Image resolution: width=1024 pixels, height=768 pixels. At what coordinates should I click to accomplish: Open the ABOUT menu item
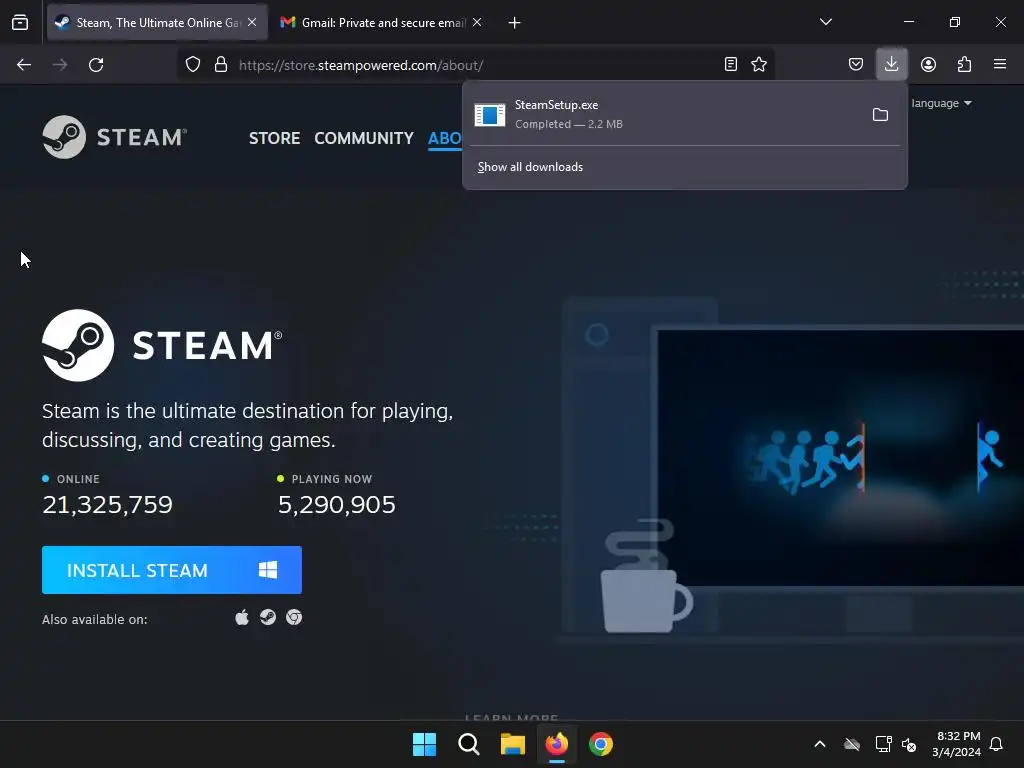[x=445, y=138]
